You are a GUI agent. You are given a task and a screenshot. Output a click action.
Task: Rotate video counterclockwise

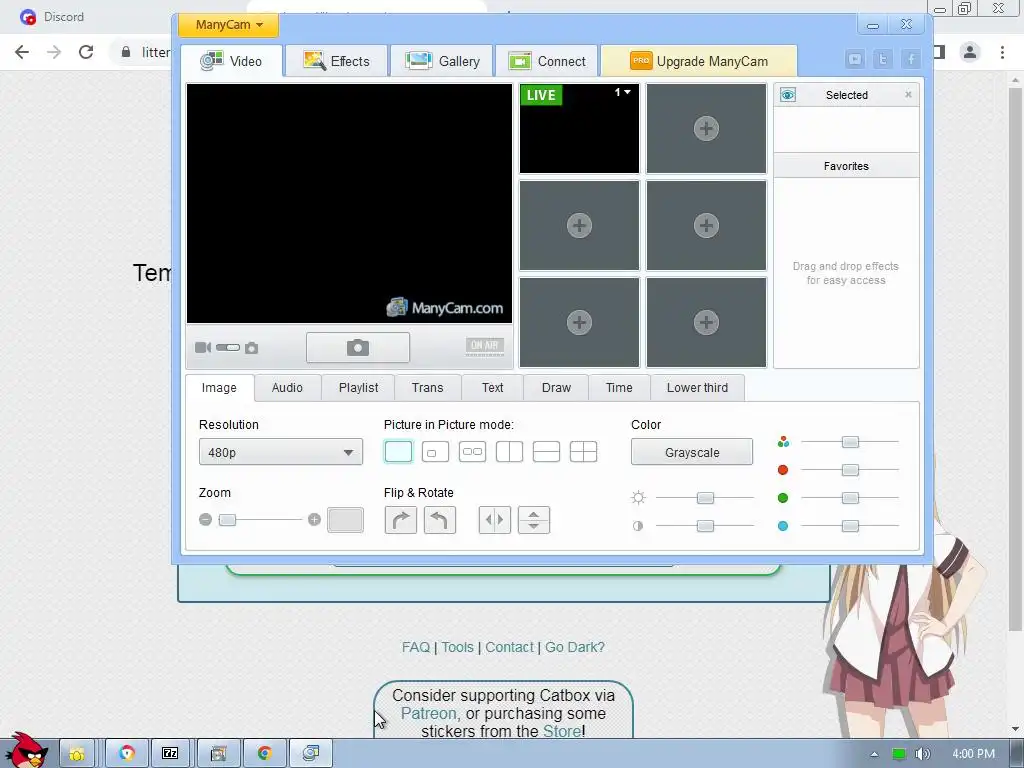[x=440, y=520]
